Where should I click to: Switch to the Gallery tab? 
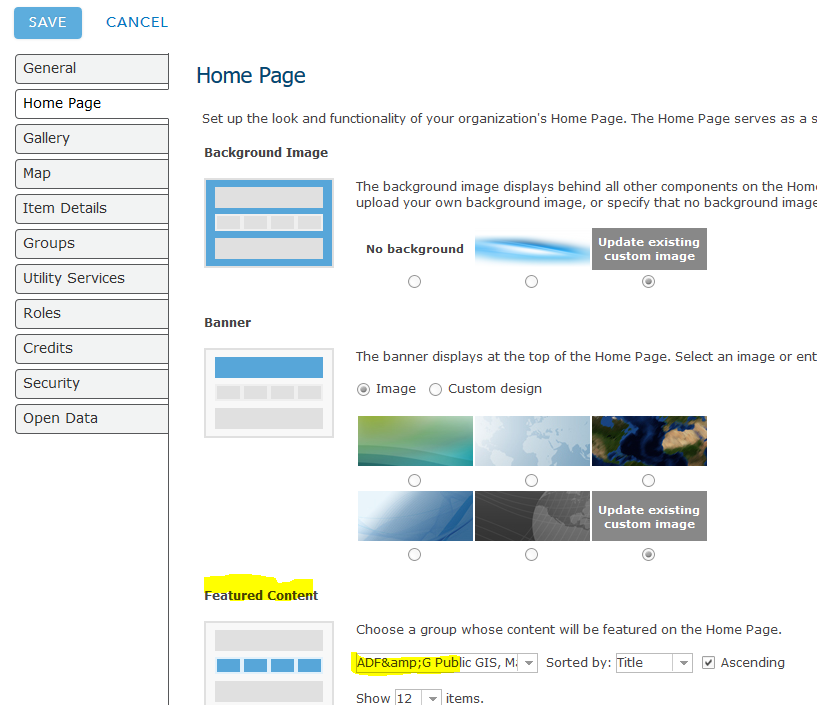pos(92,138)
